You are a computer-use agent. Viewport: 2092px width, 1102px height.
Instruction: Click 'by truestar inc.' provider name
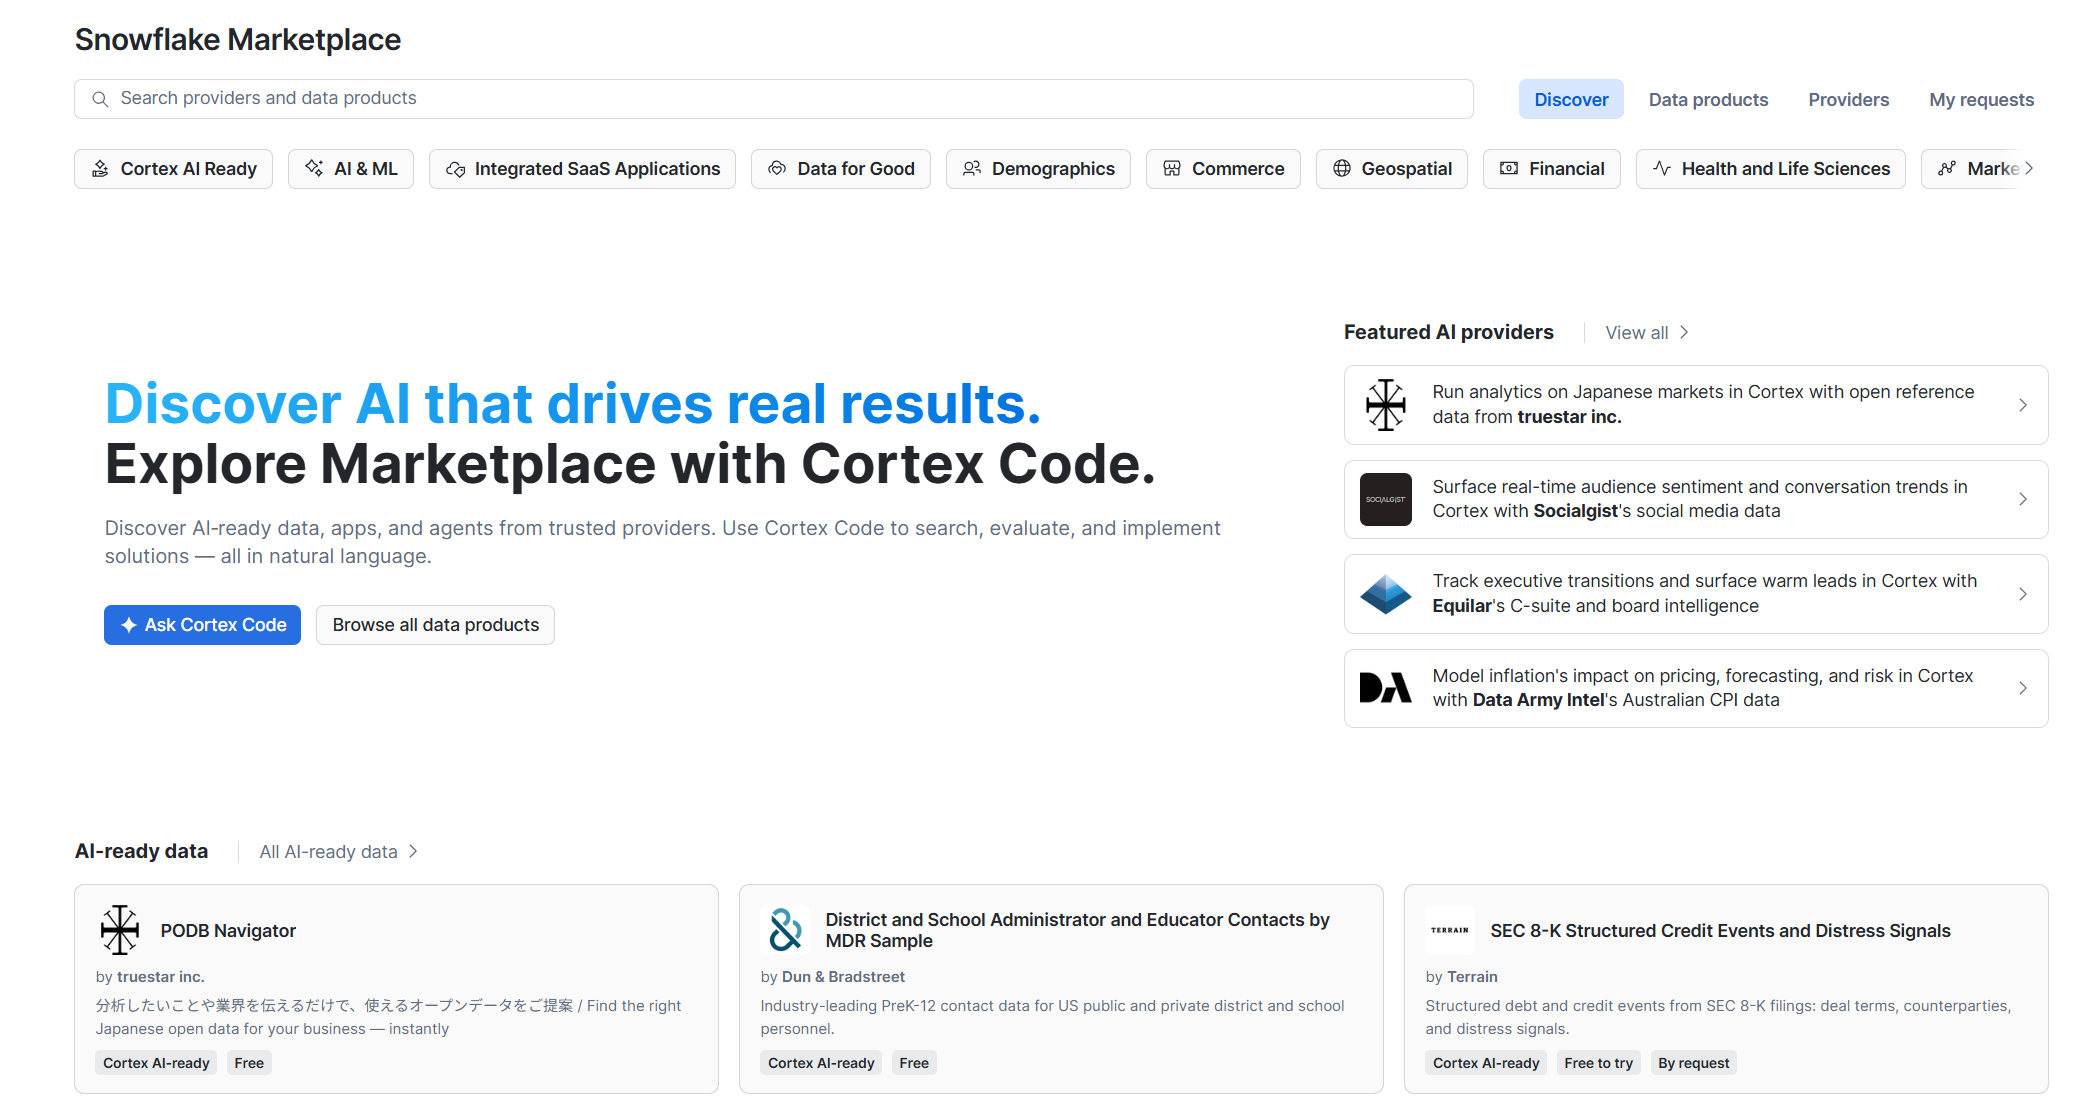click(160, 976)
